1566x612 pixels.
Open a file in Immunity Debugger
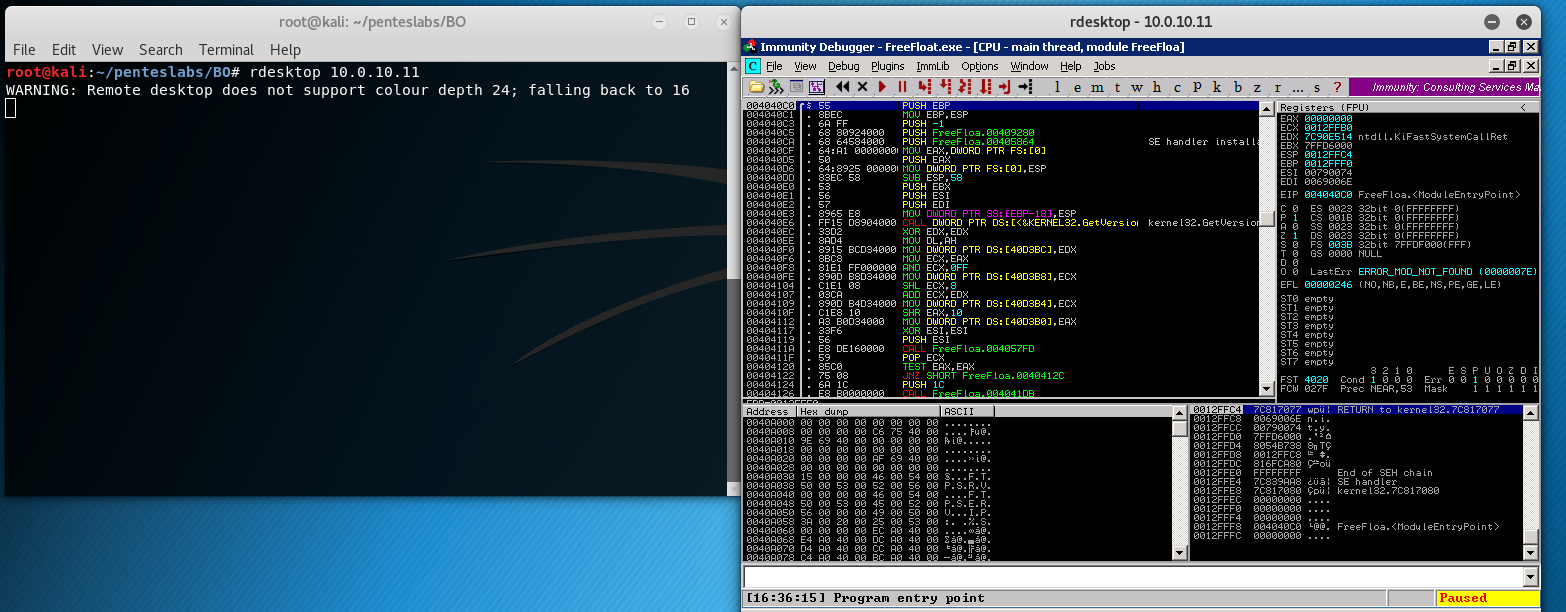click(757, 87)
